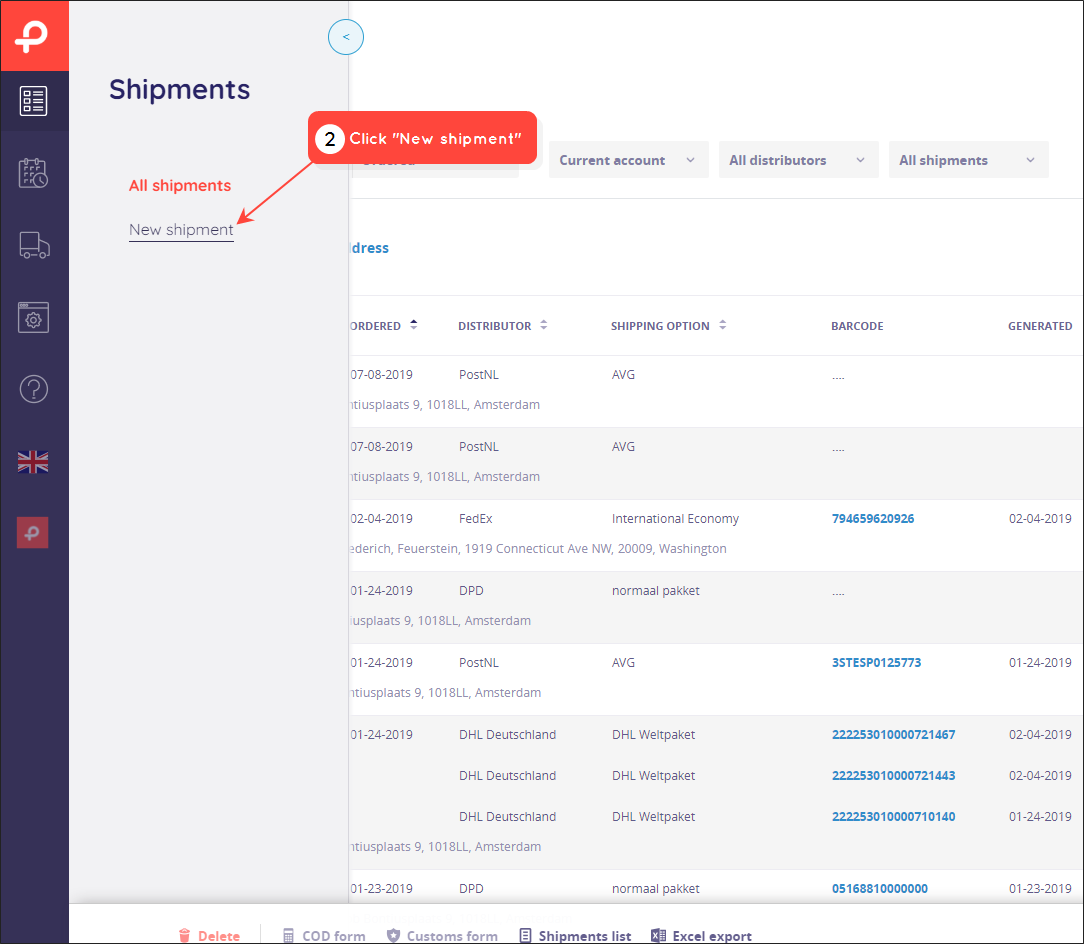Click the BARCODE column header

(x=857, y=326)
